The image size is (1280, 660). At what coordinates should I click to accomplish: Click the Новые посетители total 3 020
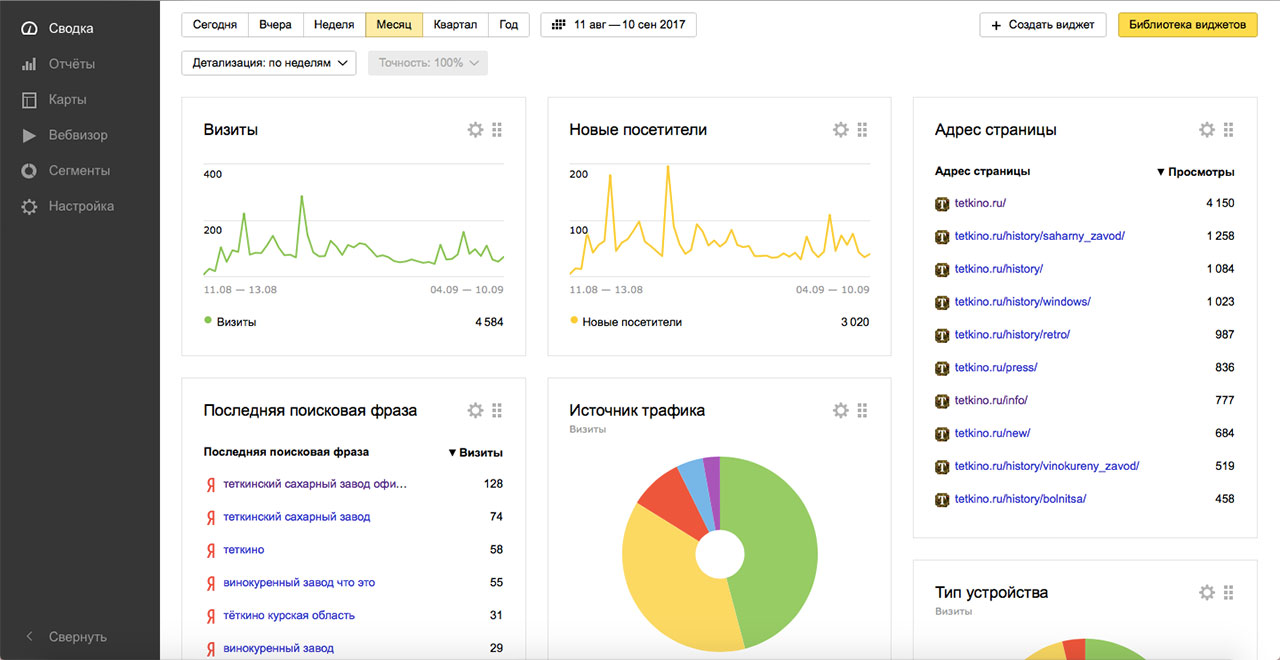tap(855, 322)
